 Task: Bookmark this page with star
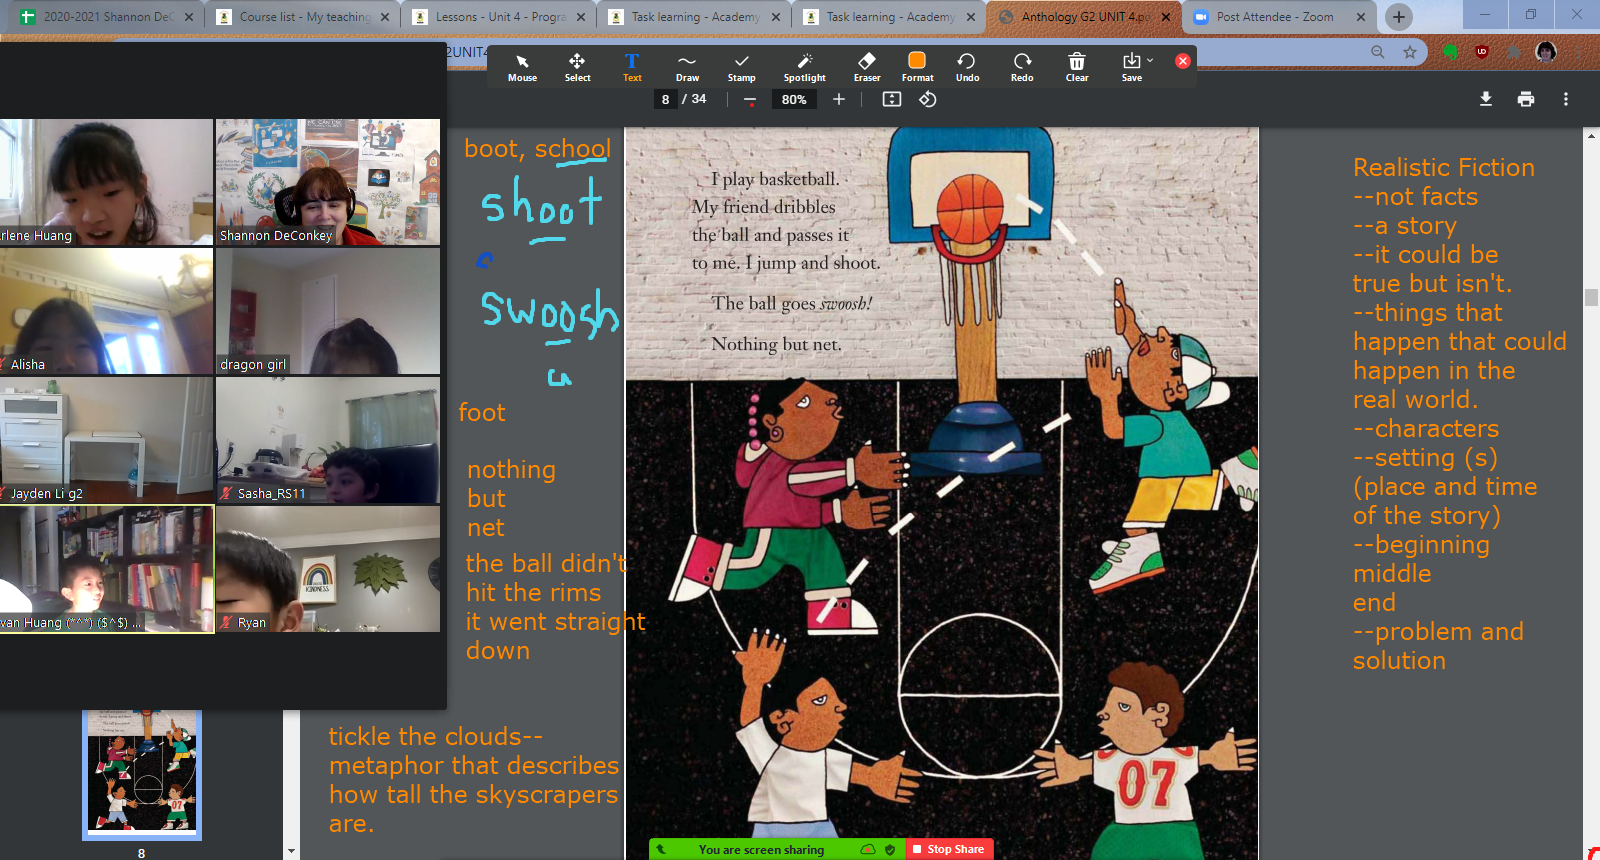[x=1410, y=52]
